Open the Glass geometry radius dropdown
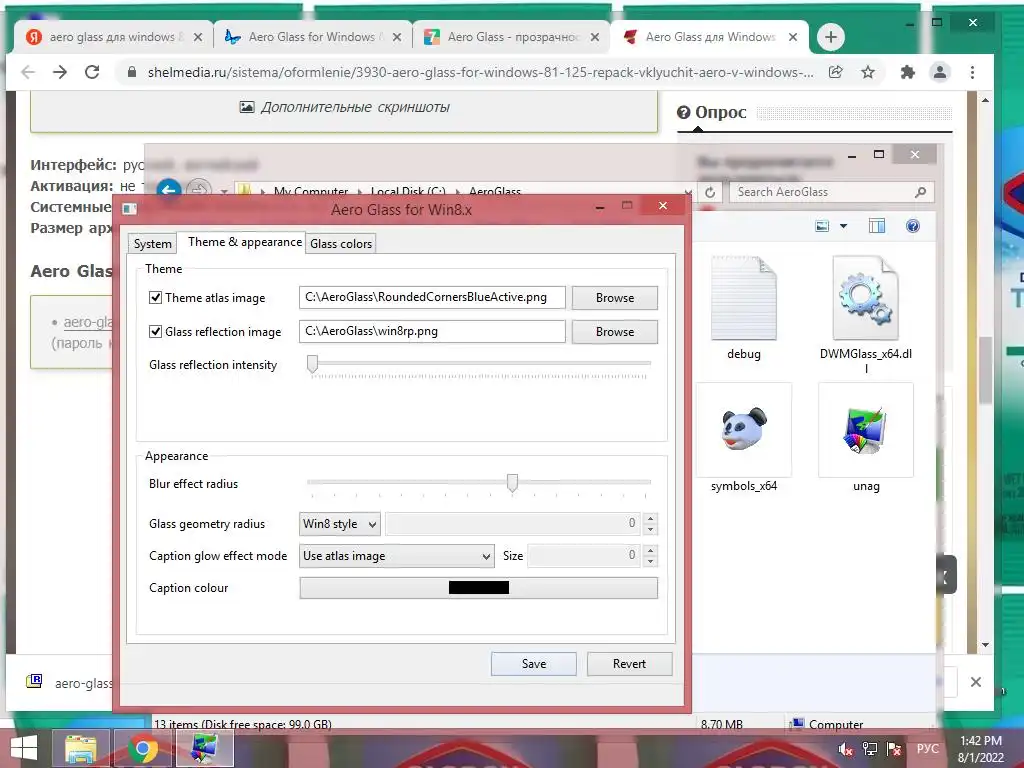Screen dimensions: 1024x768 click(340, 524)
